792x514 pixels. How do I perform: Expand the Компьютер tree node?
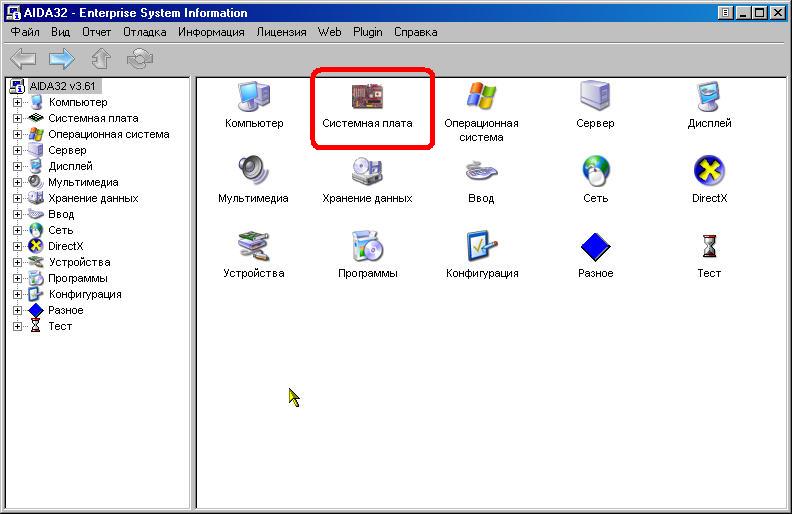click(x=17, y=102)
